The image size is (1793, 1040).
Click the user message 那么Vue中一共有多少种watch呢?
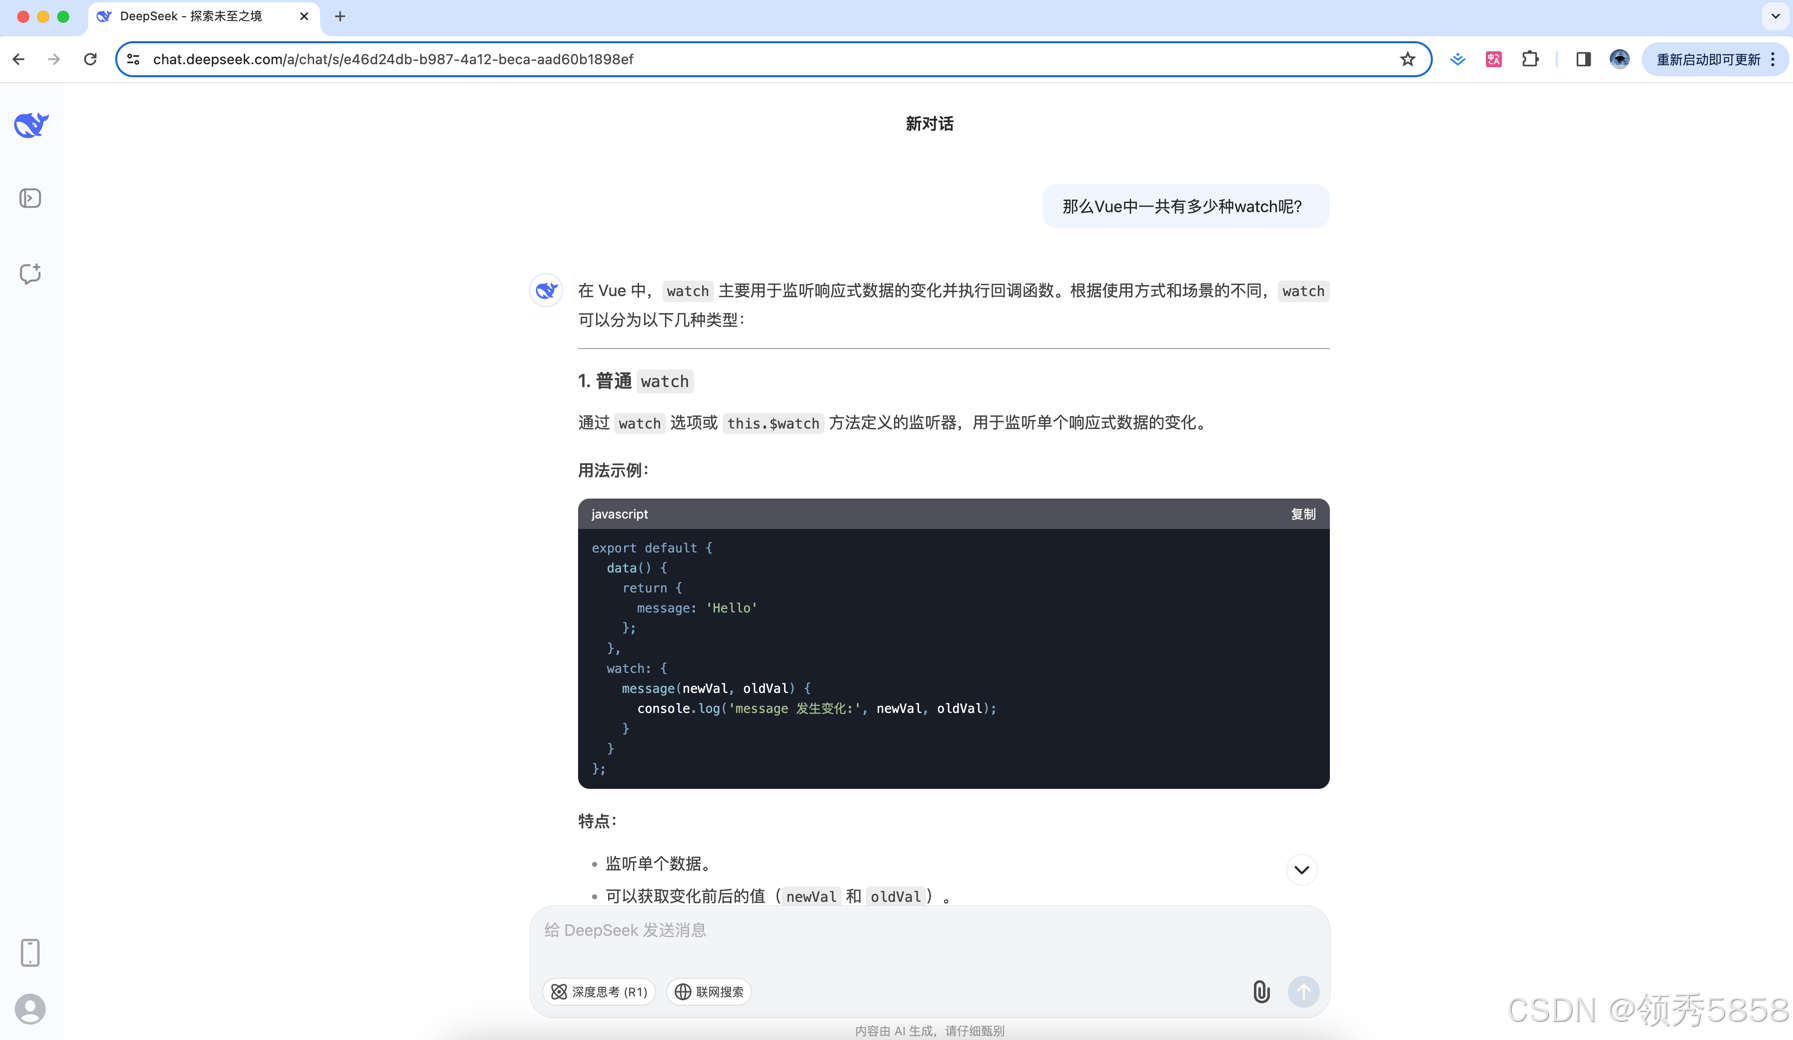point(1185,206)
